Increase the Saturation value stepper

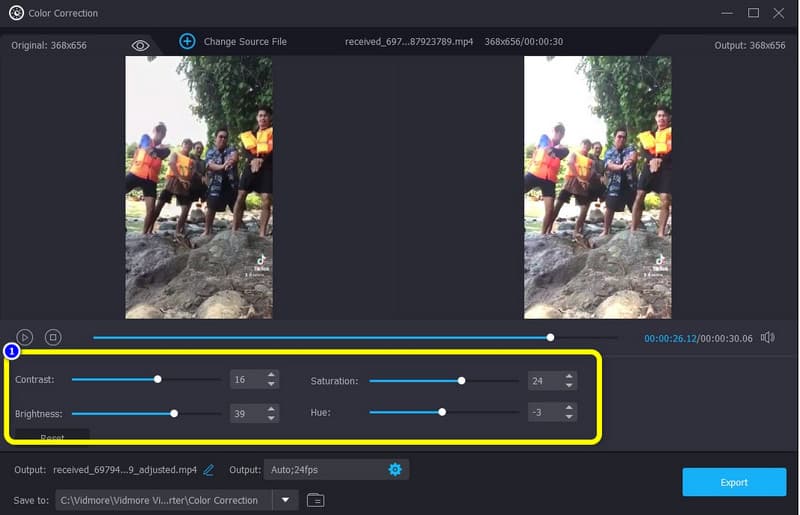point(569,376)
